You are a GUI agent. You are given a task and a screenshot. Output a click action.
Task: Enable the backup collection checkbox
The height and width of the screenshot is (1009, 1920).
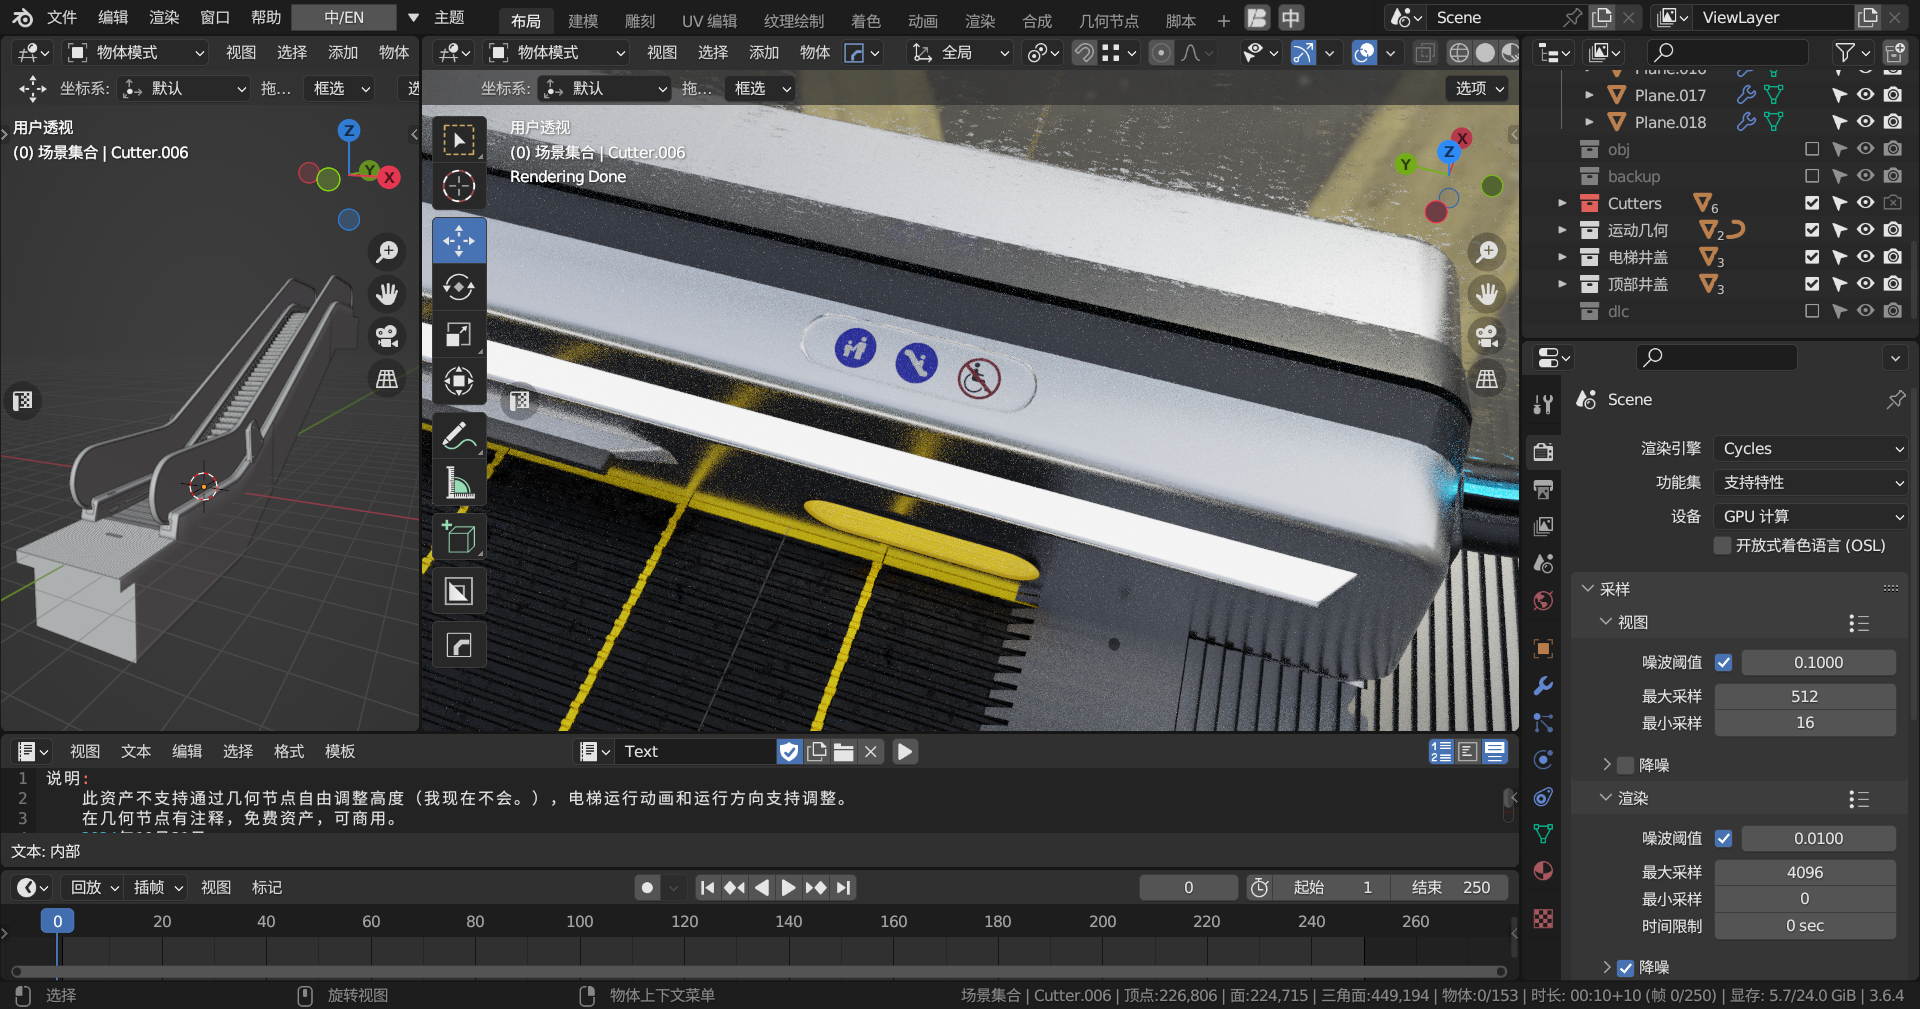click(x=1812, y=176)
